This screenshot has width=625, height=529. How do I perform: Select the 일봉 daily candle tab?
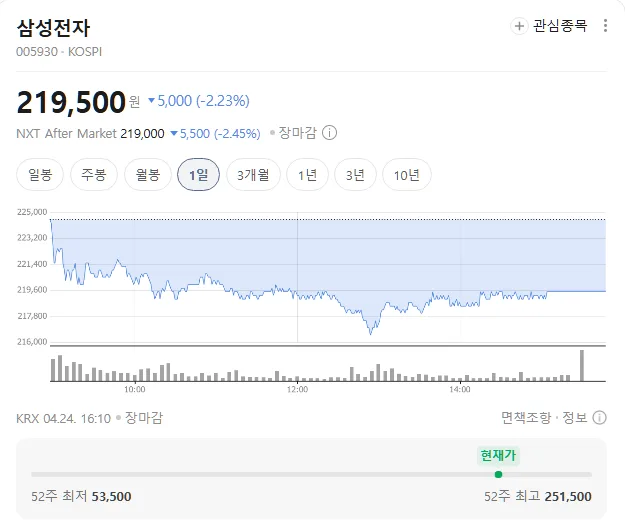pyautogui.click(x=40, y=175)
